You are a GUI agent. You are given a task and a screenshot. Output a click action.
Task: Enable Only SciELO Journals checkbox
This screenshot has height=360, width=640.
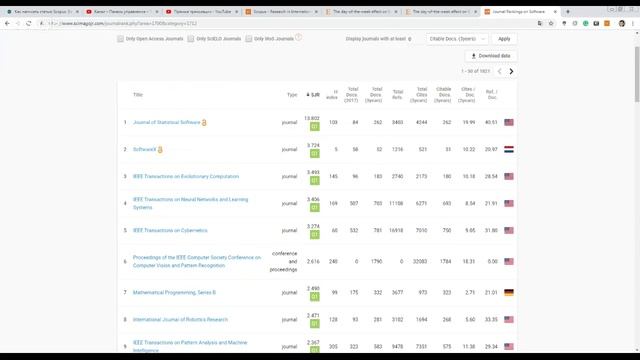click(x=191, y=39)
